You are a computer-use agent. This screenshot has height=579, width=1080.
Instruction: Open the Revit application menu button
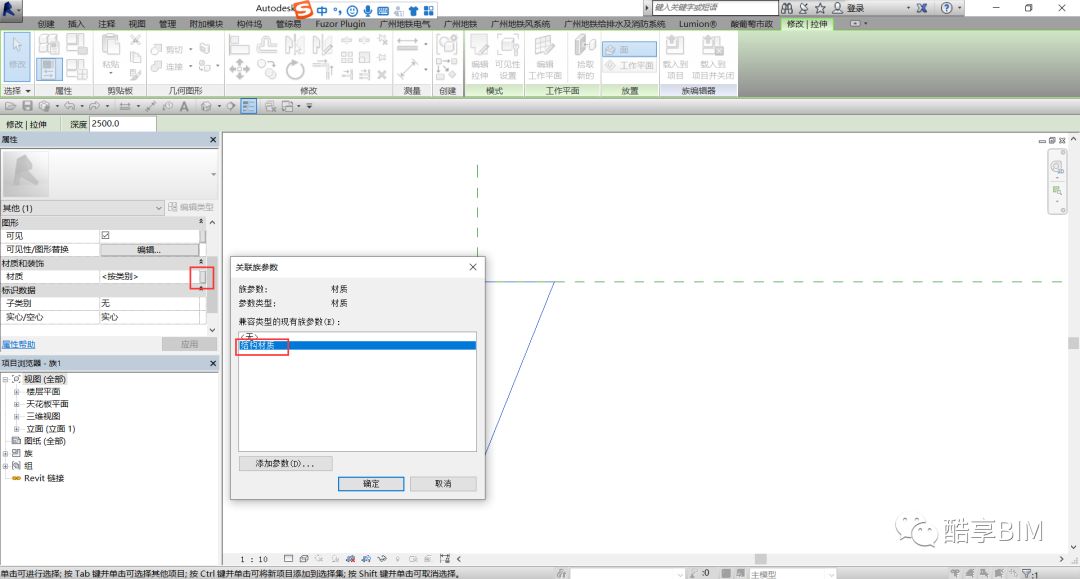[x=12, y=9]
